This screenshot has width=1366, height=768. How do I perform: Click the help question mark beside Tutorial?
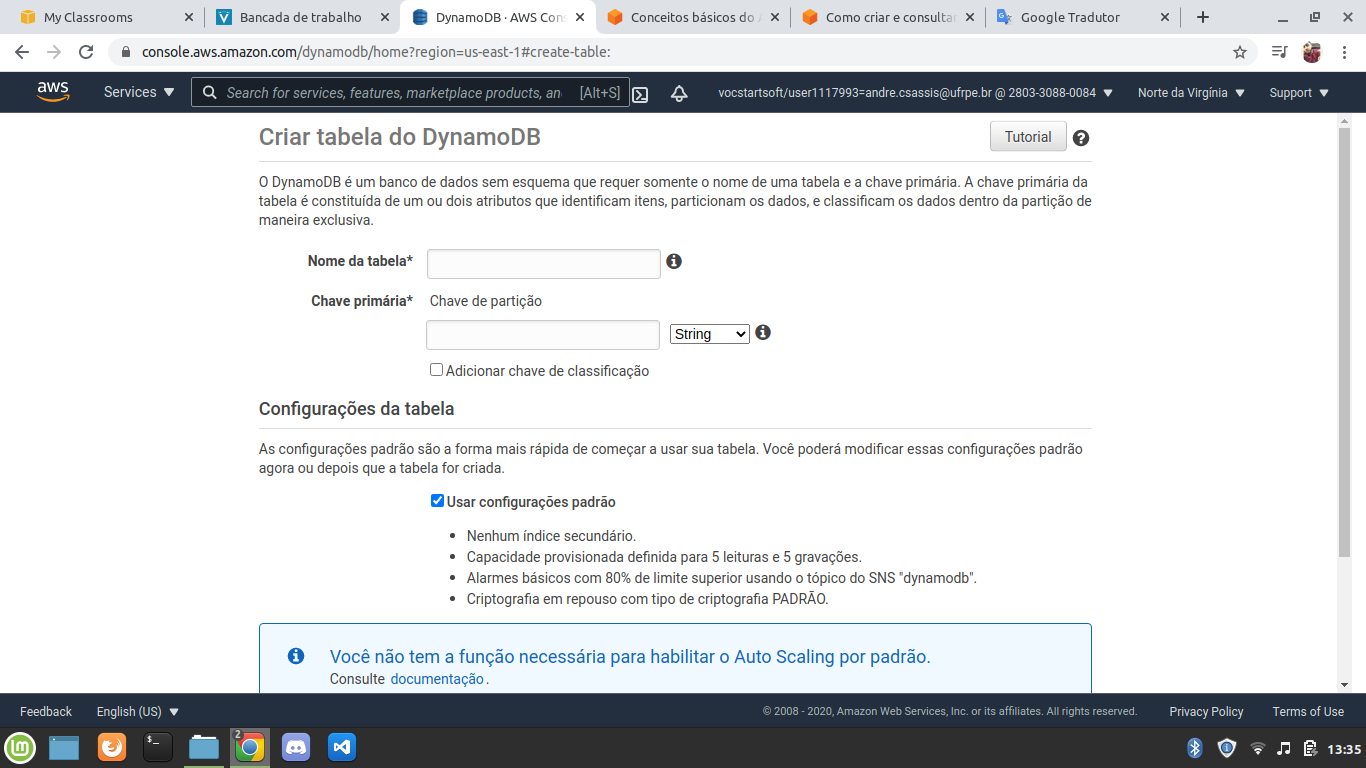point(1080,138)
